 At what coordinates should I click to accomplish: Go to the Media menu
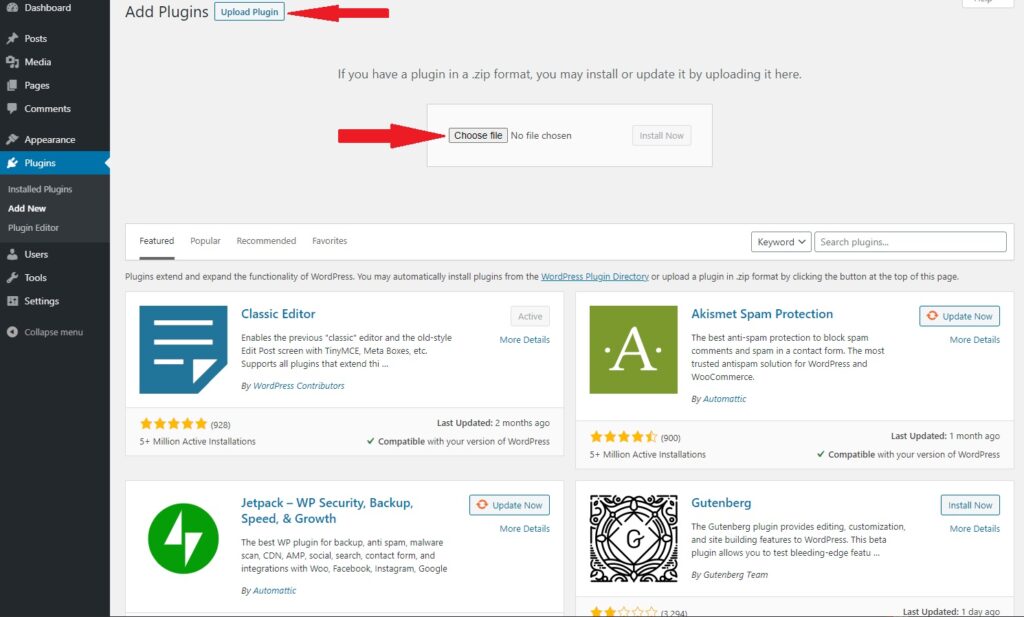point(37,62)
